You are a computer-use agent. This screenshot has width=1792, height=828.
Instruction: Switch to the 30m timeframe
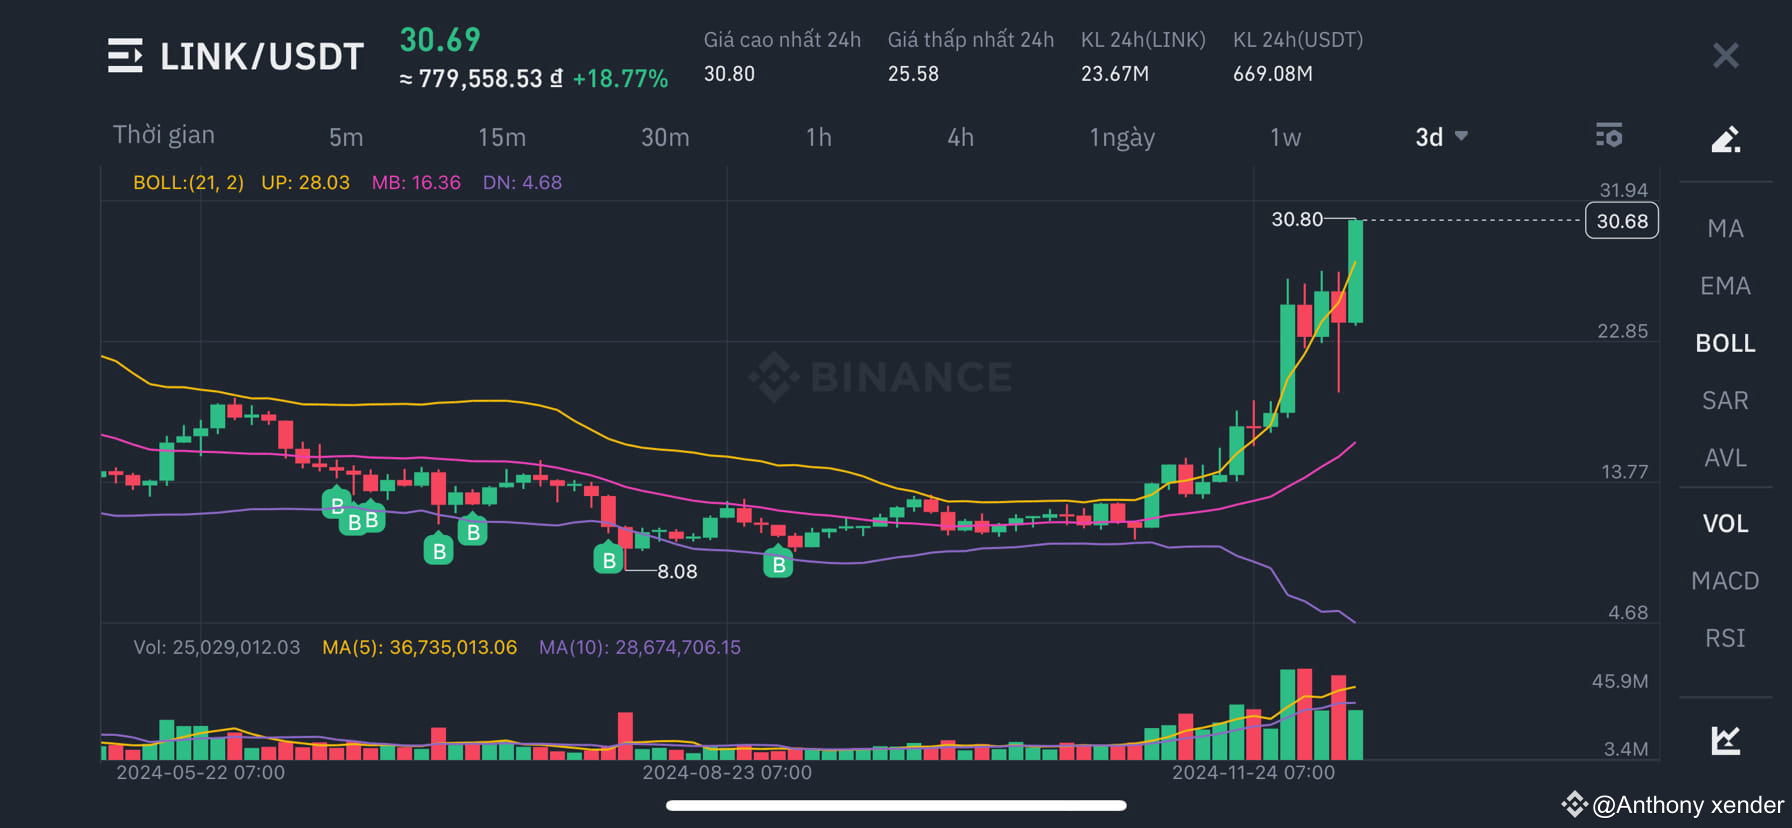click(x=665, y=137)
